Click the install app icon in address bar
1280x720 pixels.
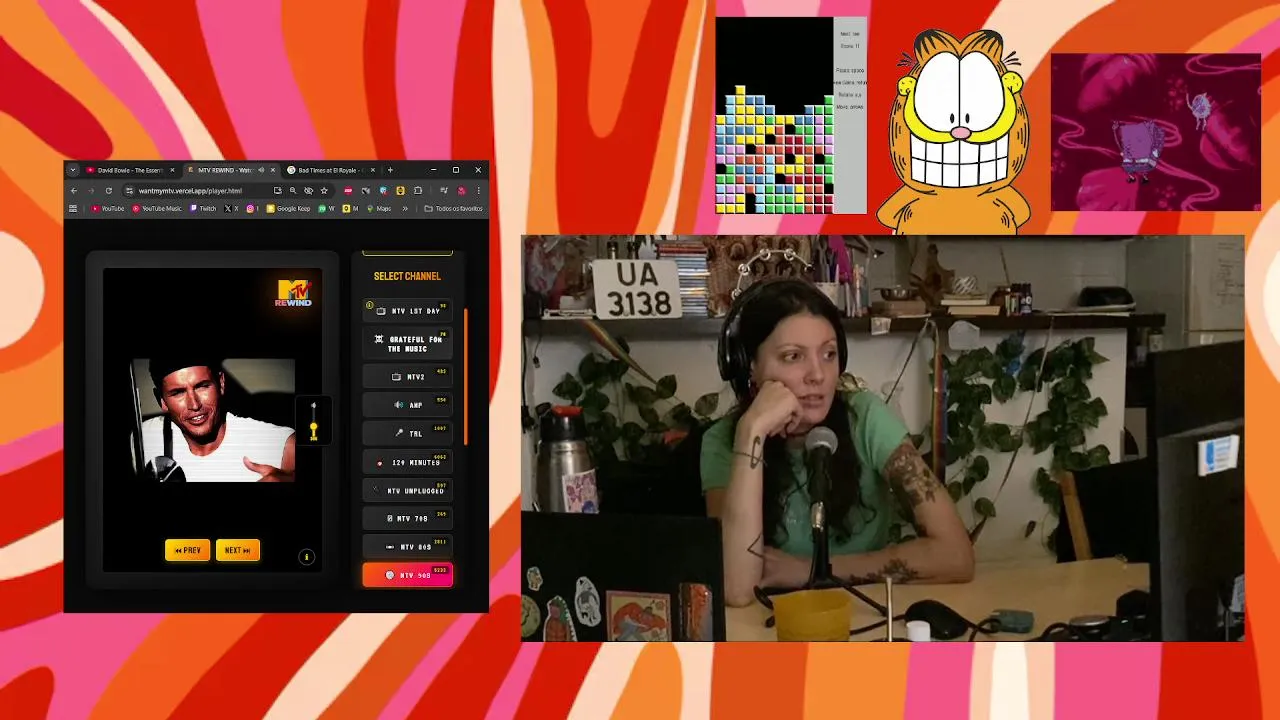coord(277,191)
